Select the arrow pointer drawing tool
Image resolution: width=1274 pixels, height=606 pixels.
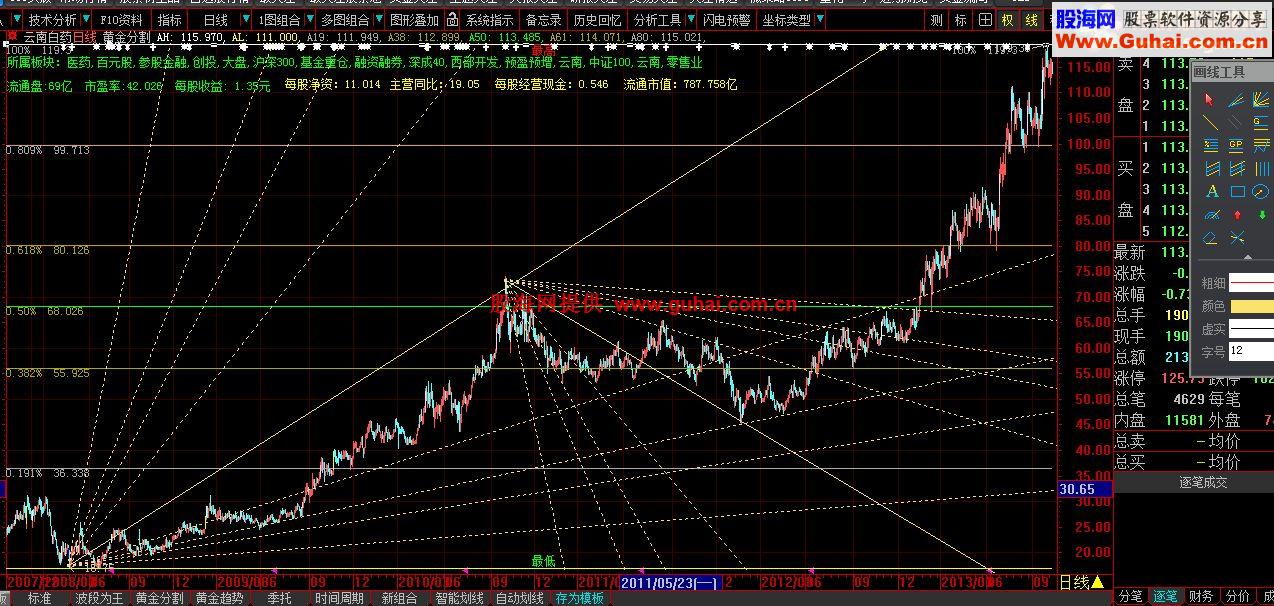(x=1209, y=100)
